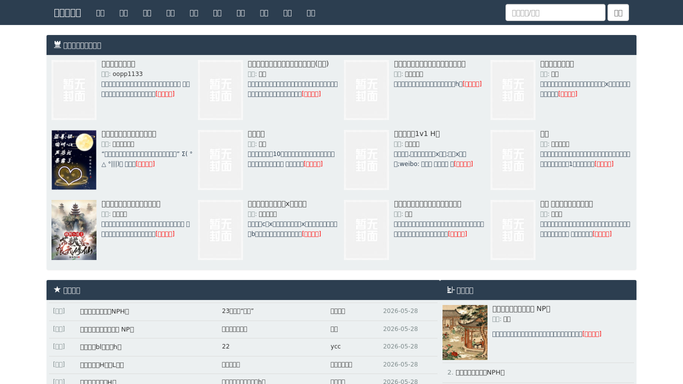The height and width of the screenshot is (384, 683).
Task: Open the moon and heart book cover
Action: (74, 160)
